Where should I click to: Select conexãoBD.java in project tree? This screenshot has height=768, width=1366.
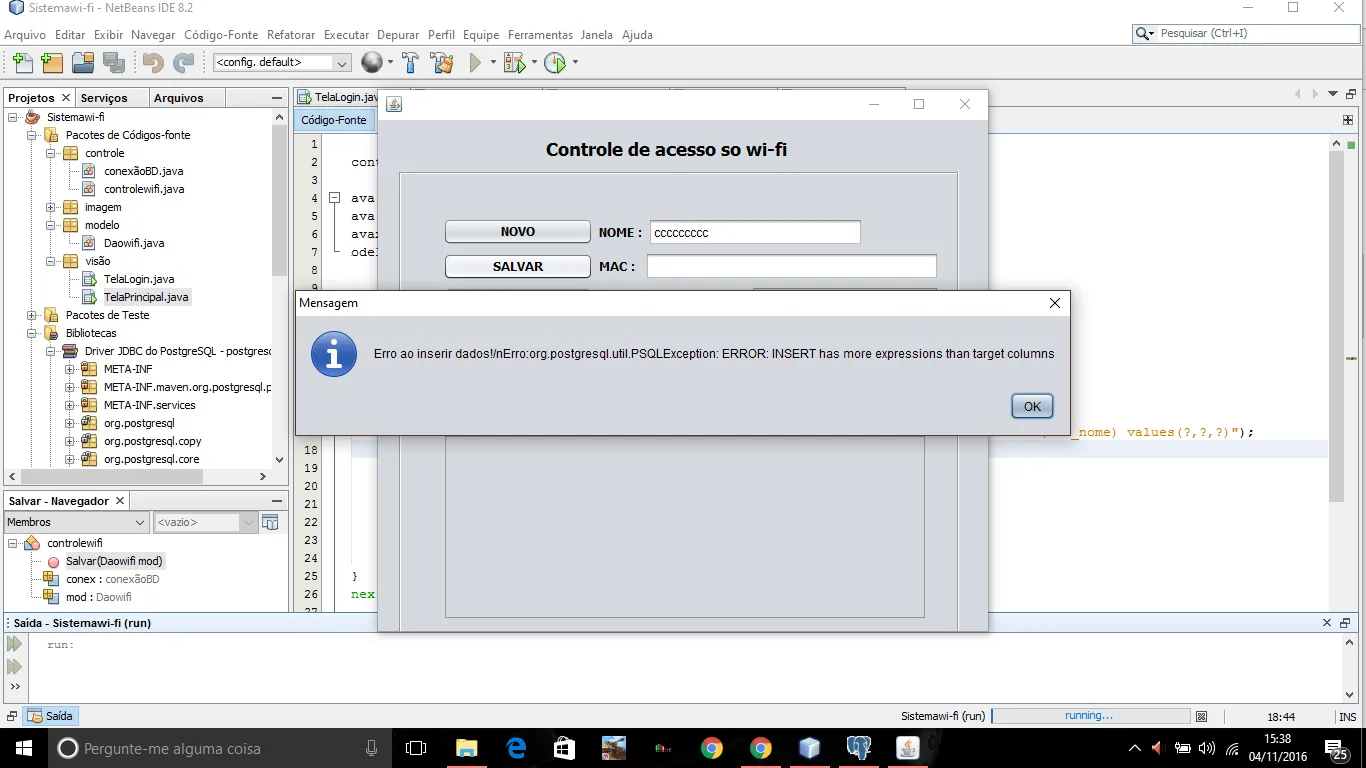point(144,171)
